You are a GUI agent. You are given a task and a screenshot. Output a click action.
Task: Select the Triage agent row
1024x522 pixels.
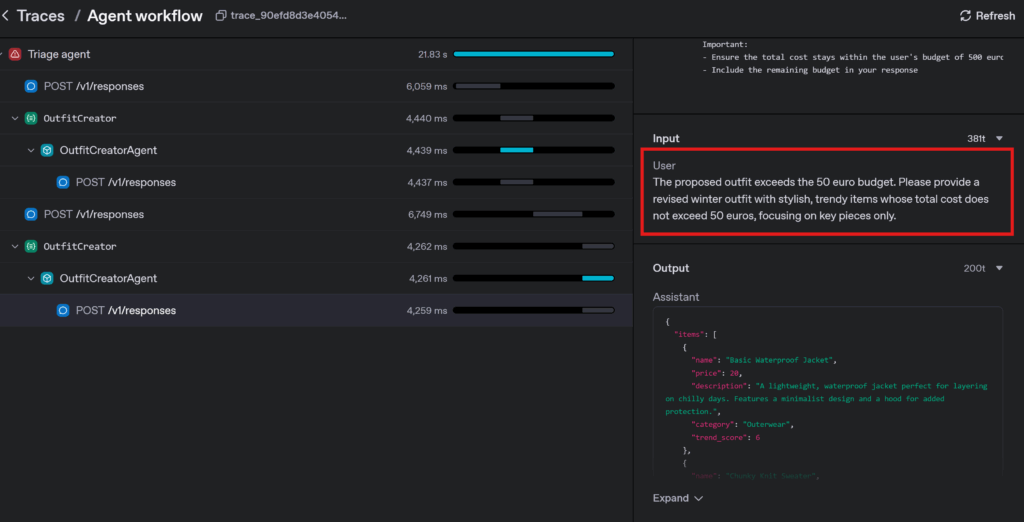tap(316, 54)
